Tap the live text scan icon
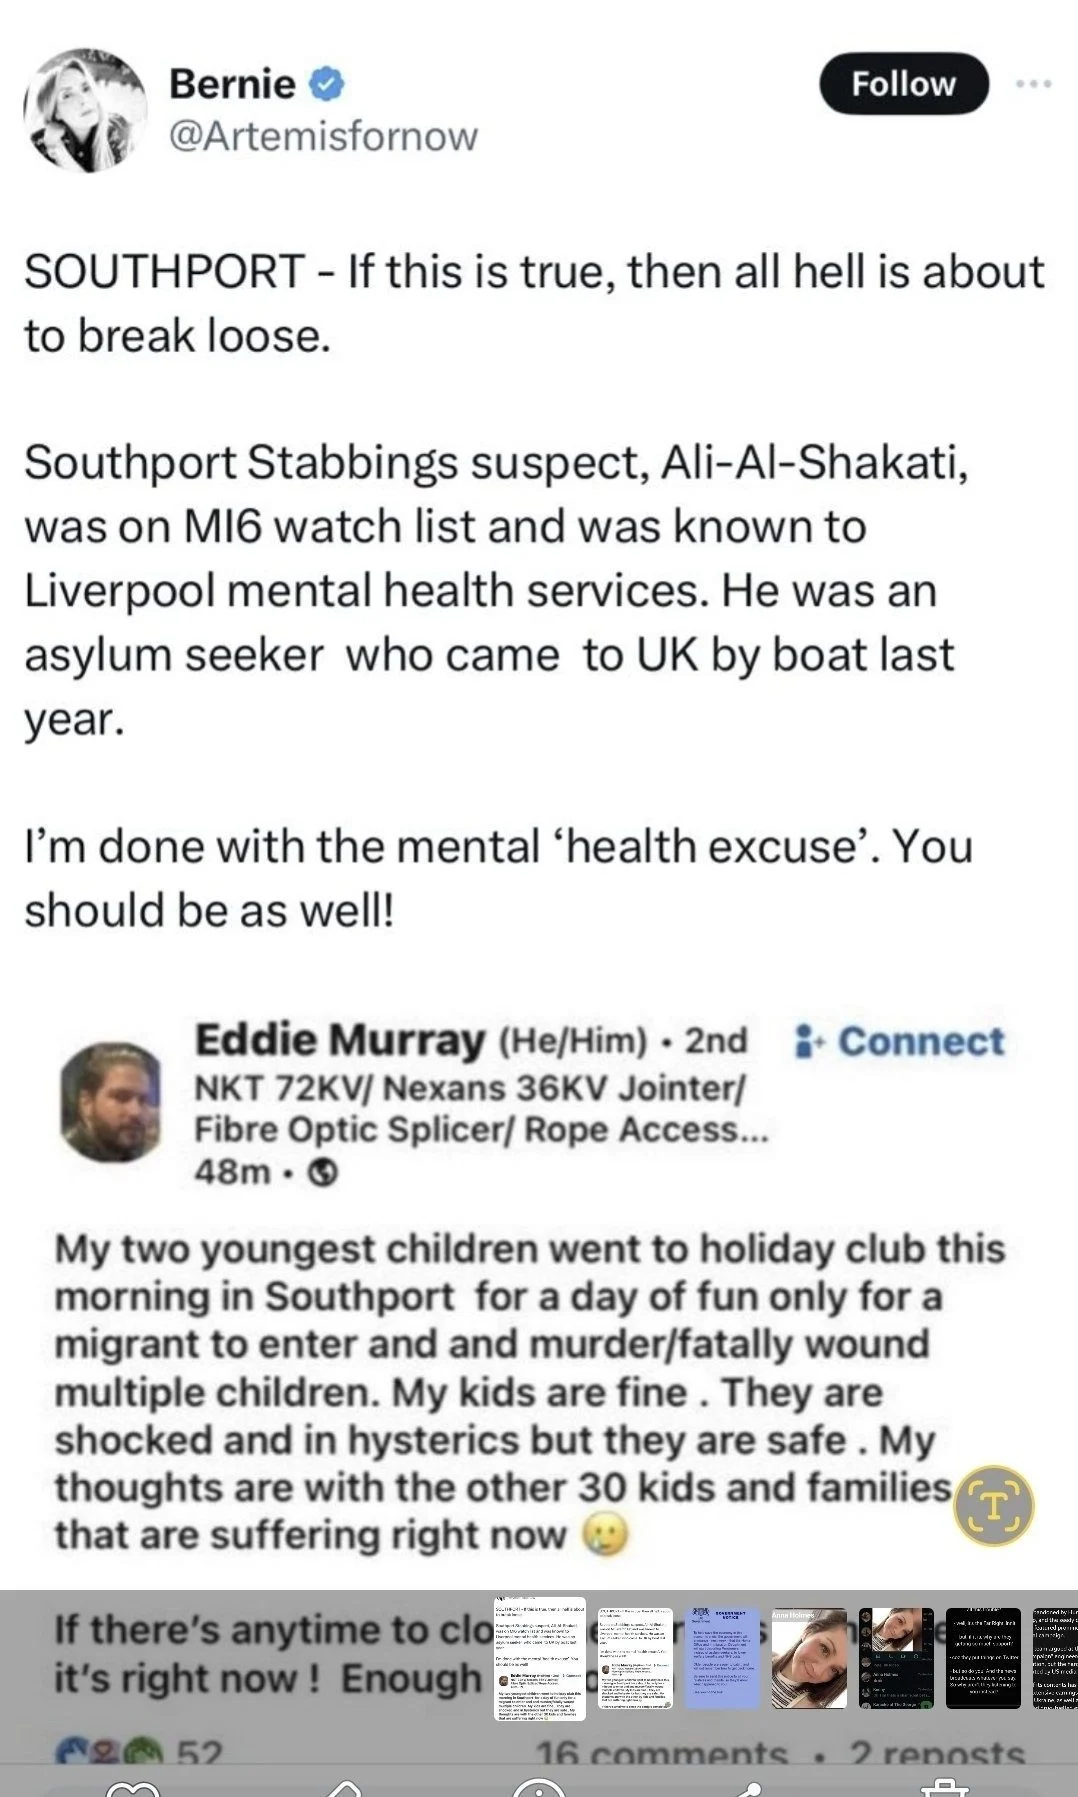The height and width of the screenshot is (1797, 1078). click(x=993, y=1505)
